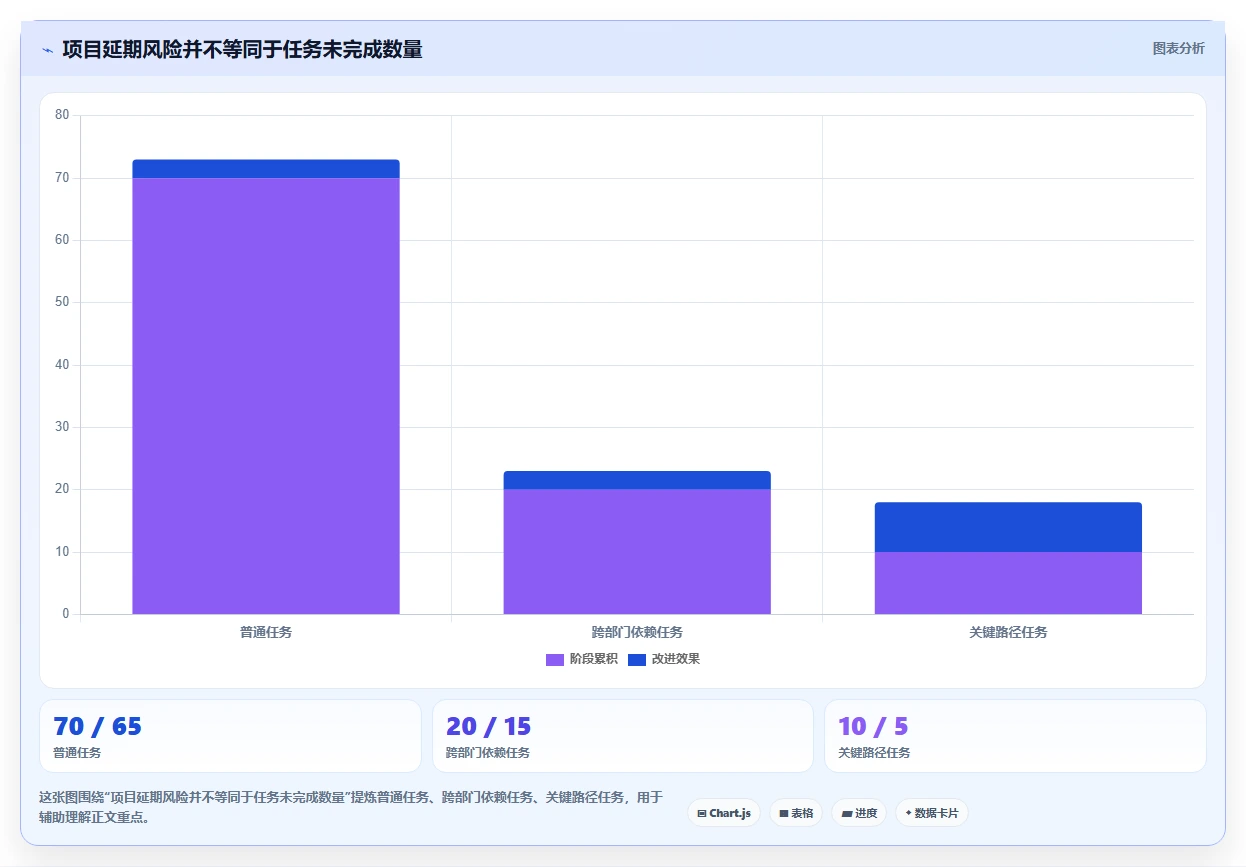1246x867 pixels.
Task: Select the Chart.js tag chip
Action: 724,813
